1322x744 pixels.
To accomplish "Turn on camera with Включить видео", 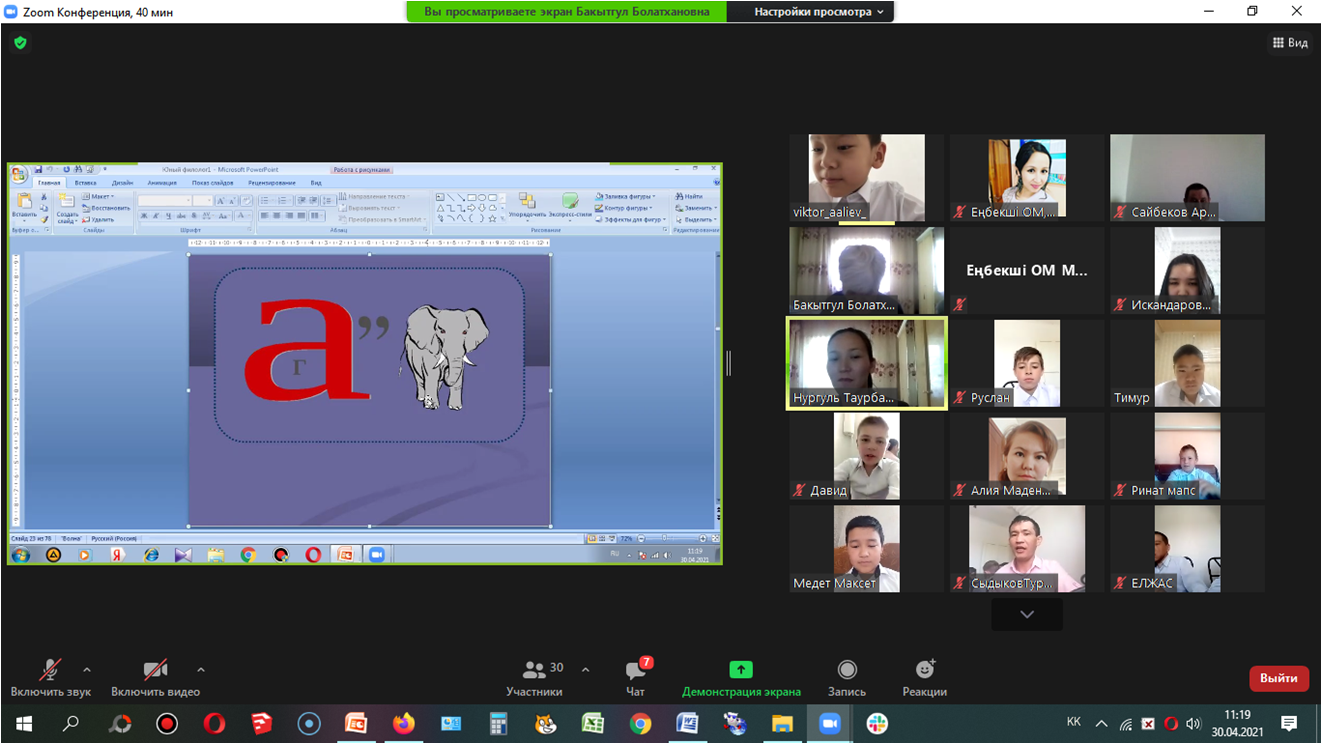I will [155, 670].
